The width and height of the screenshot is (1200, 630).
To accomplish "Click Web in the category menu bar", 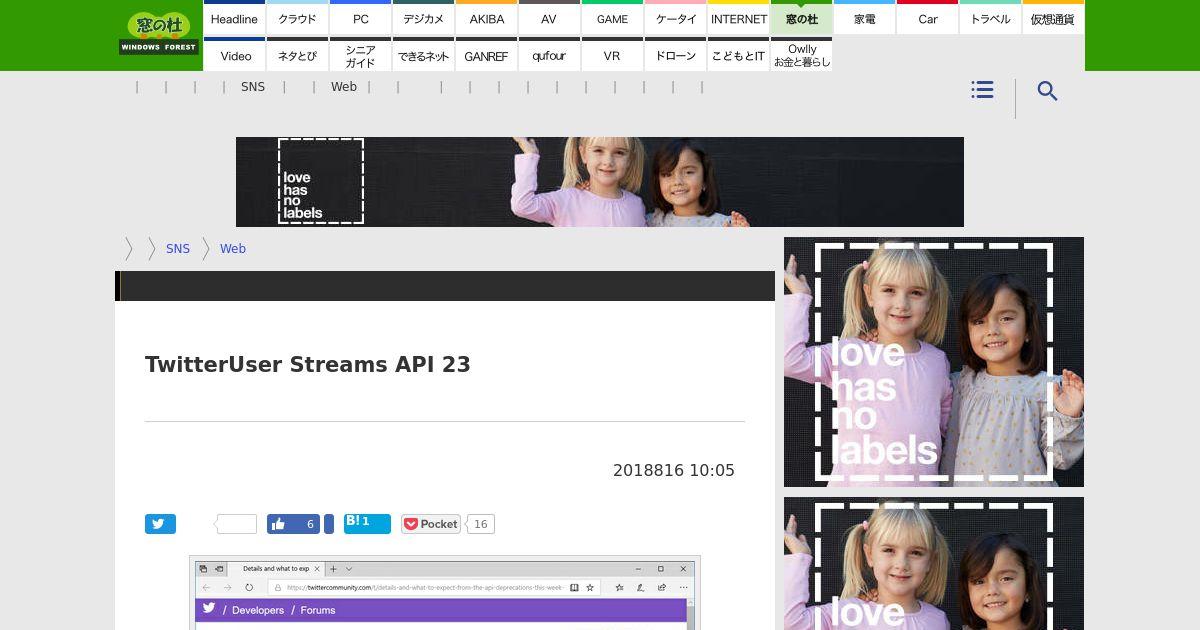I will pyautogui.click(x=344, y=87).
